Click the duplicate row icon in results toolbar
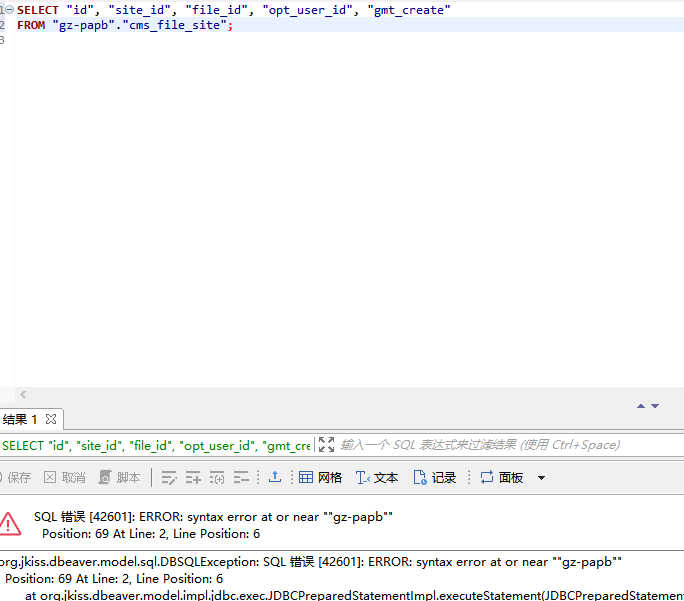This screenshot has height=601, width=684. tap(217, 478)
